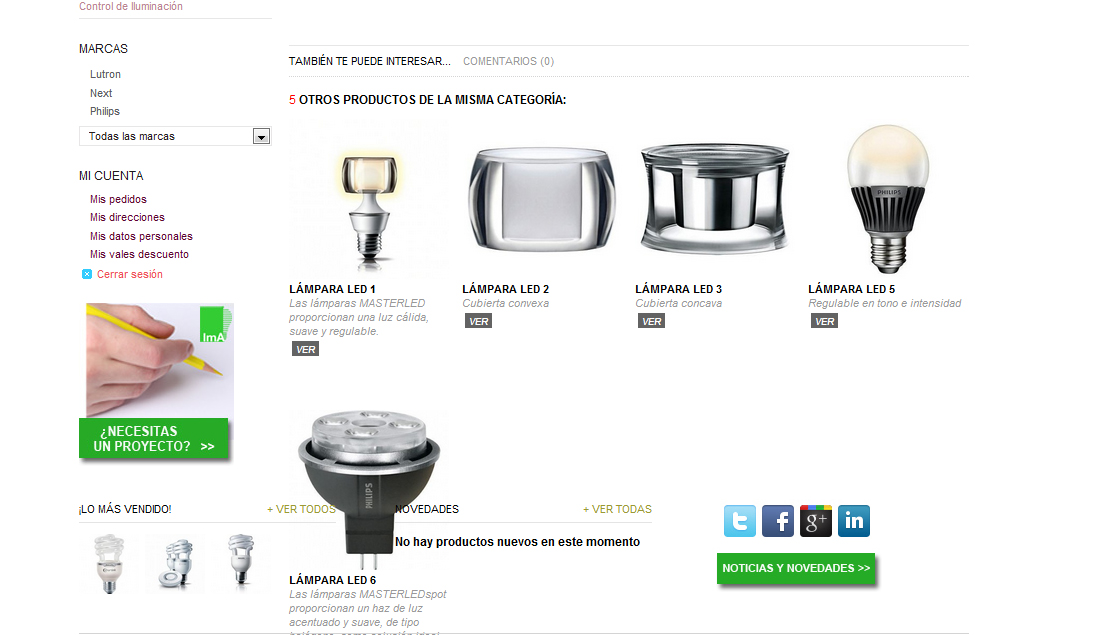This screenshot has width=1111, height=635.
Task: Open Mis pedidos account link
Action: (118, 199)
